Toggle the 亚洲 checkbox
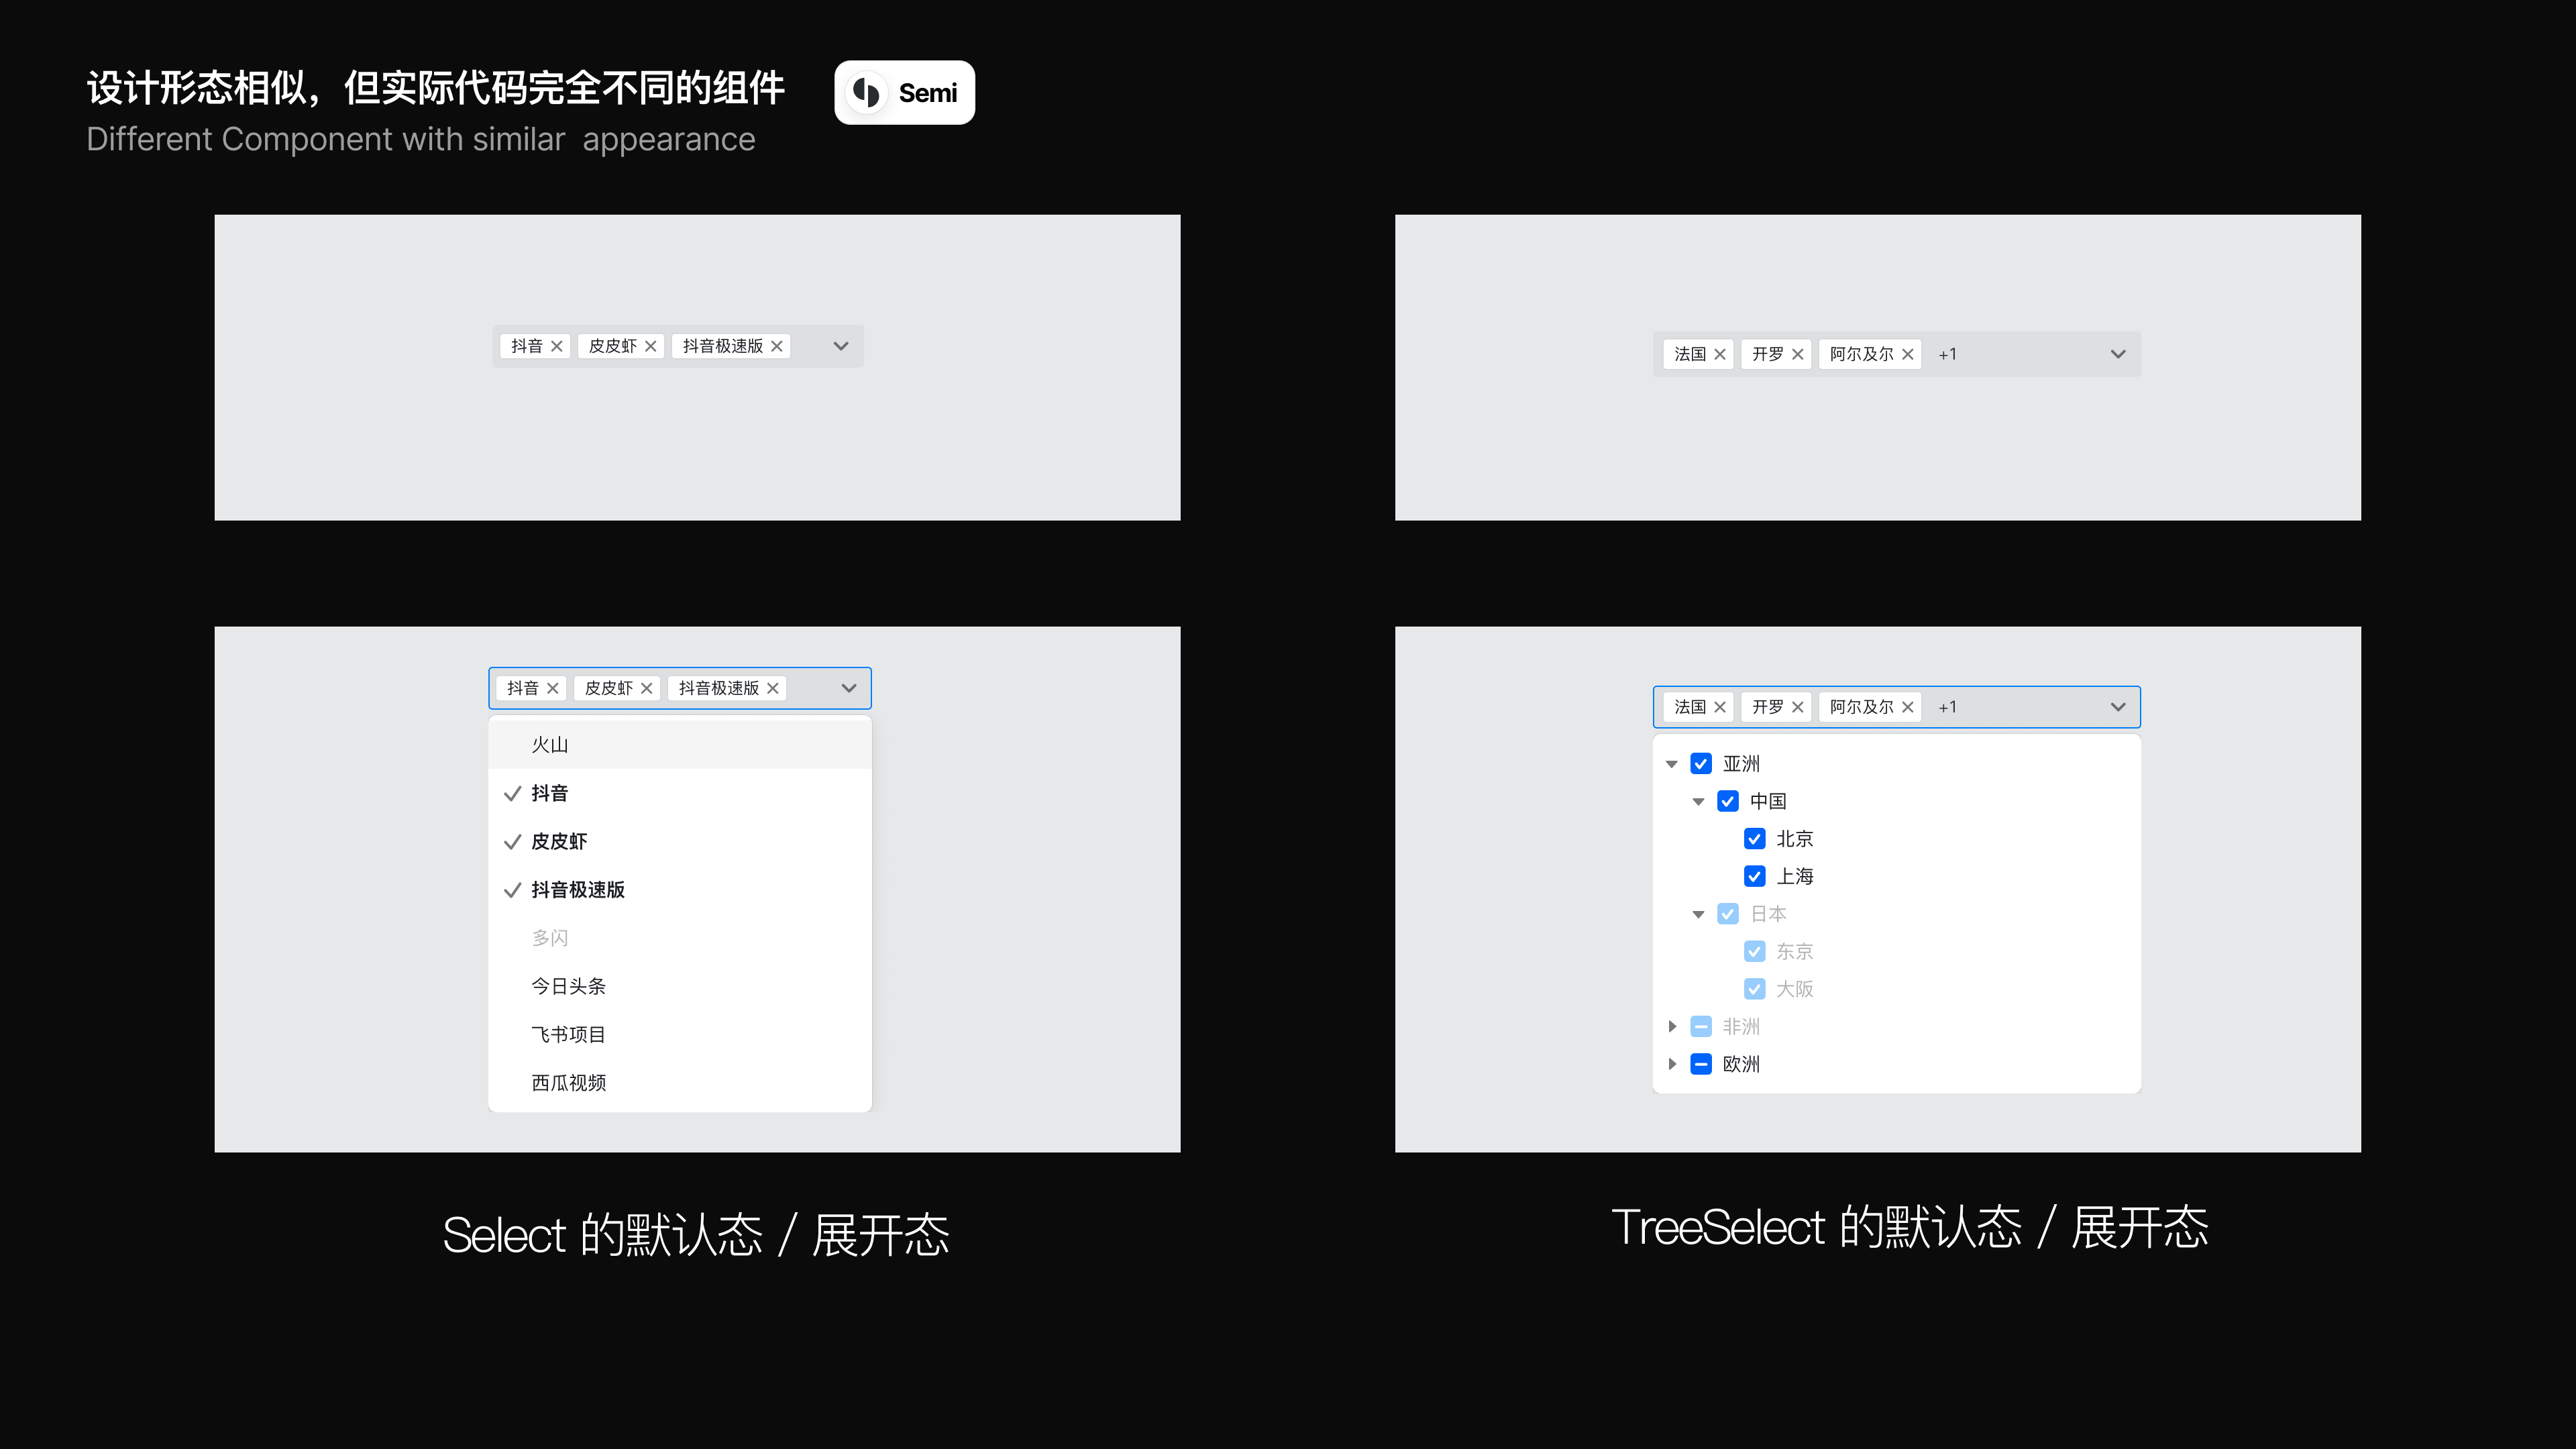Image resolution: width=2576 pixels, height=1449 pixels. coord(1701,763)
